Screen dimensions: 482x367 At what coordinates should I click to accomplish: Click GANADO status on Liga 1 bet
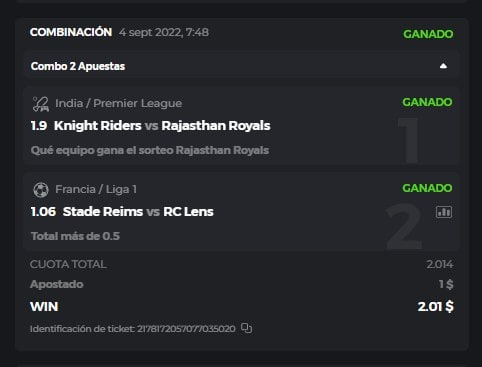point(427,188)
